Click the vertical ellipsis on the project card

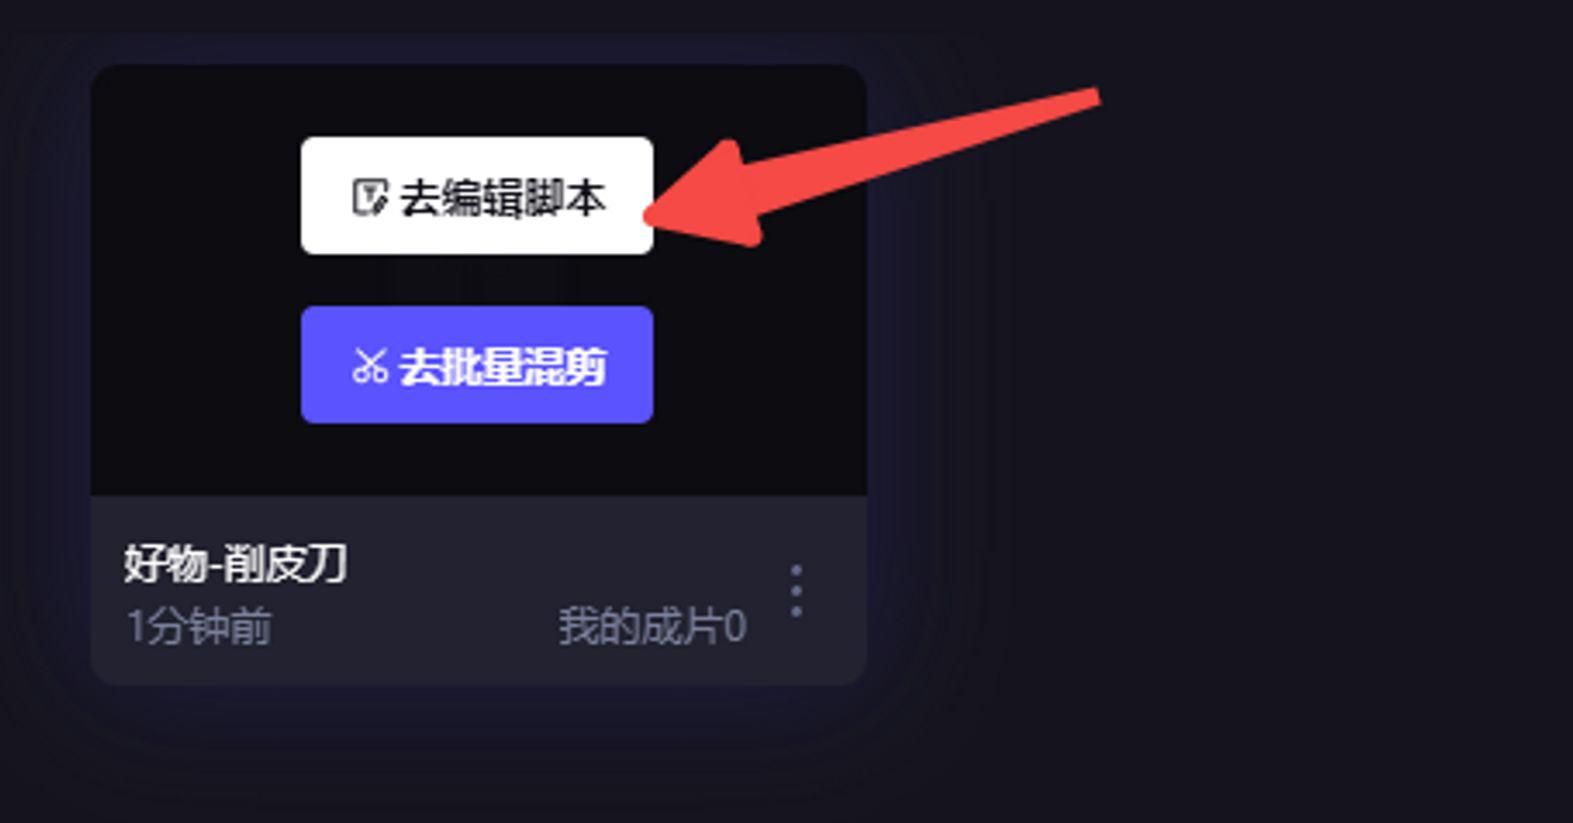[796, 591]
